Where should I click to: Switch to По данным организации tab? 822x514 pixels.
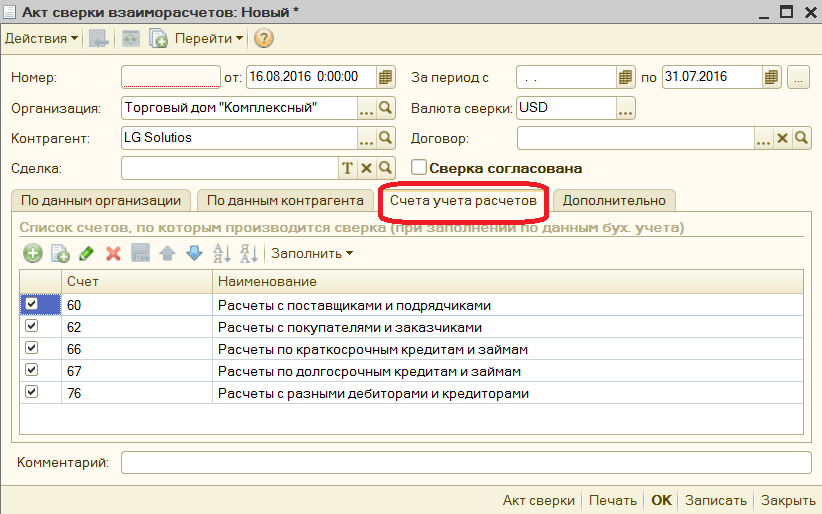[x=101, y=200]
